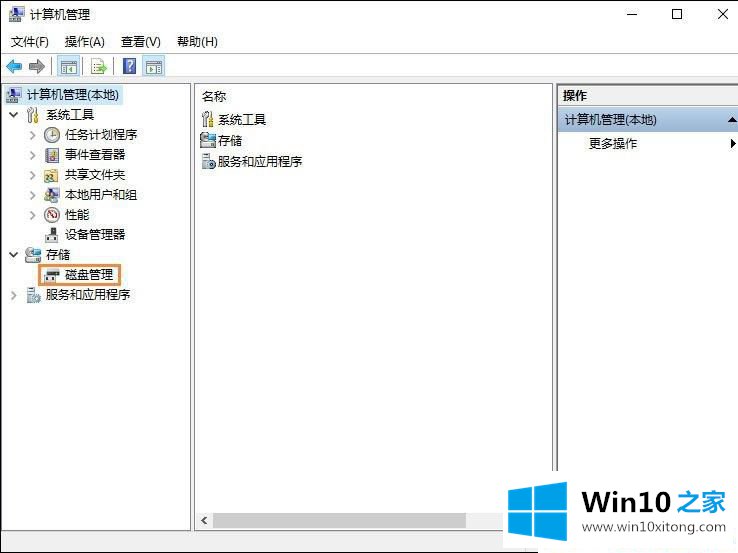Toggle the show/hide console tree icon
The width and height of the screenshot is (738, 553).
pos(69,67)
